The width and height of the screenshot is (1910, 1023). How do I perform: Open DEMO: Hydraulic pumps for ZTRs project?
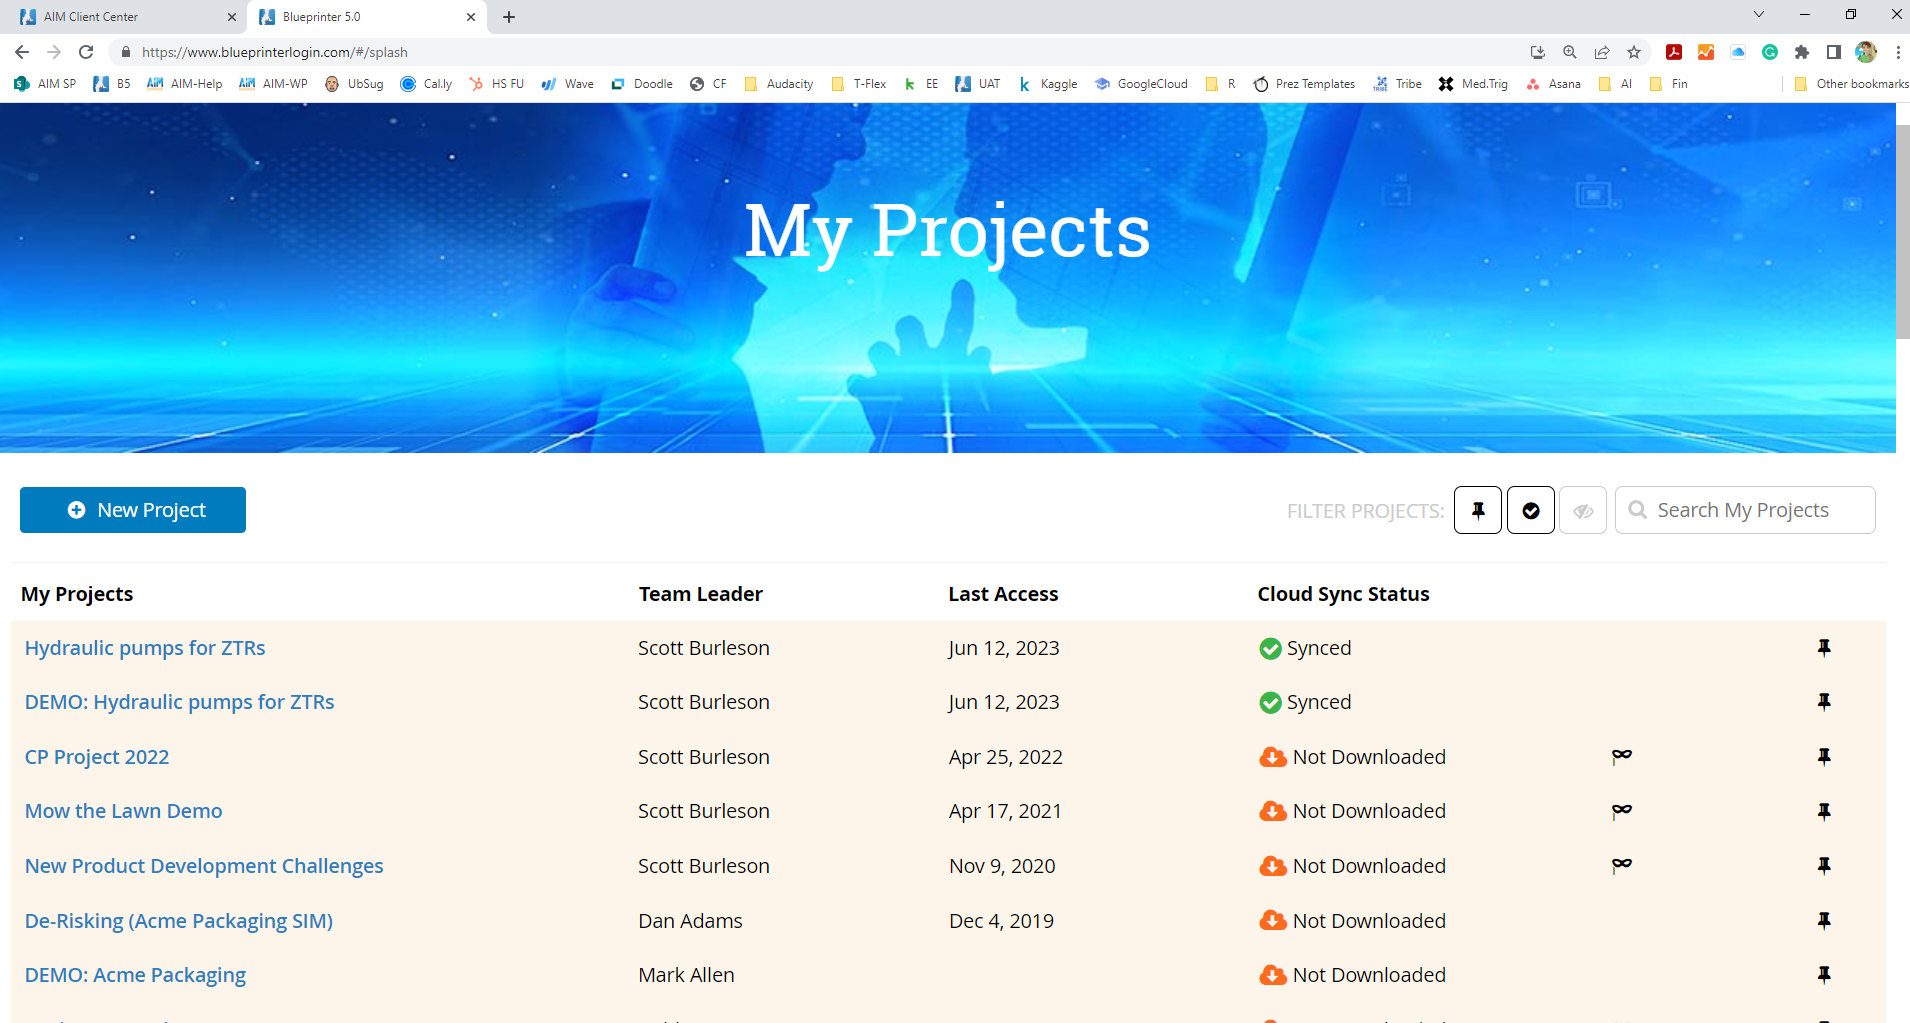point(180,702)
